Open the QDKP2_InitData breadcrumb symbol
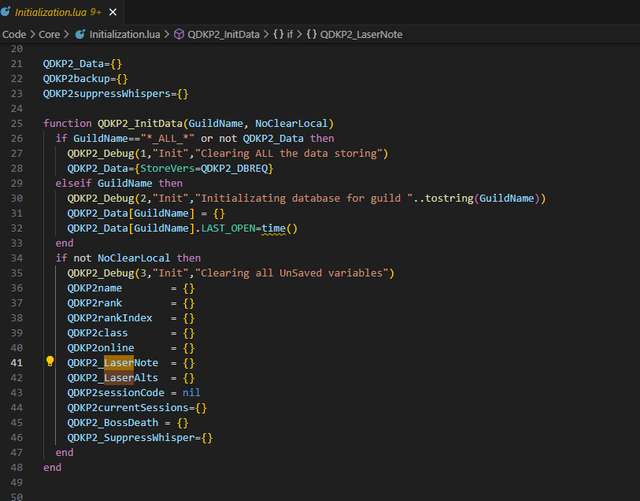640x501 pixels. click(223, 35)
